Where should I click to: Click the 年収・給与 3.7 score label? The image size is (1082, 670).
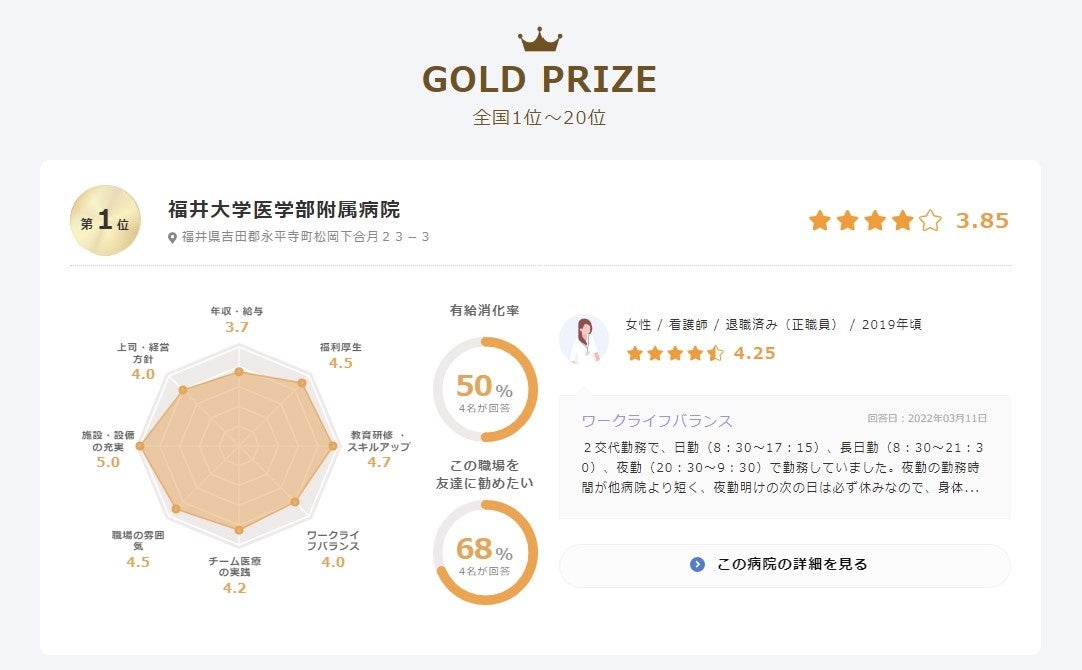(237, 320)
